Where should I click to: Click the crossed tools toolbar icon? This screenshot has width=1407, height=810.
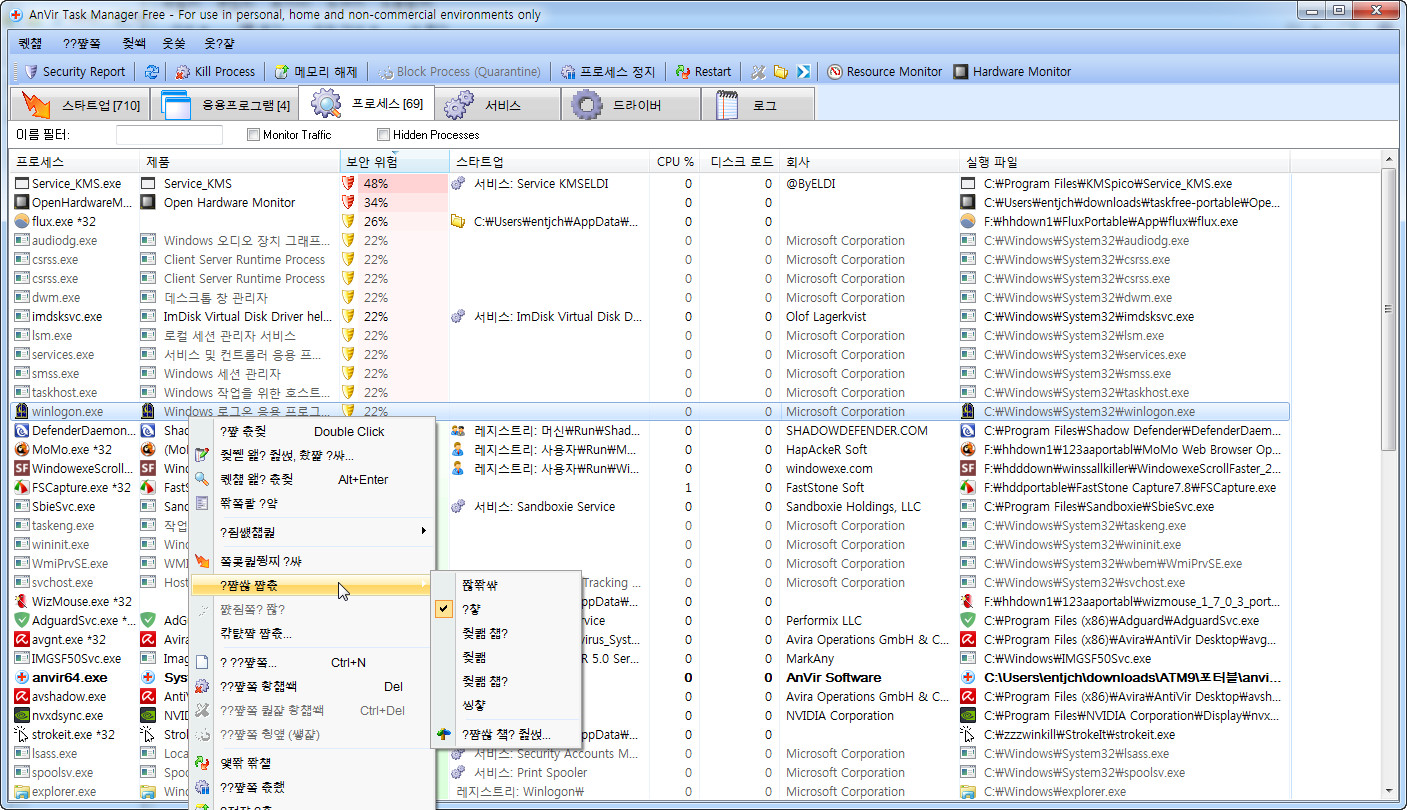(758, 72)
